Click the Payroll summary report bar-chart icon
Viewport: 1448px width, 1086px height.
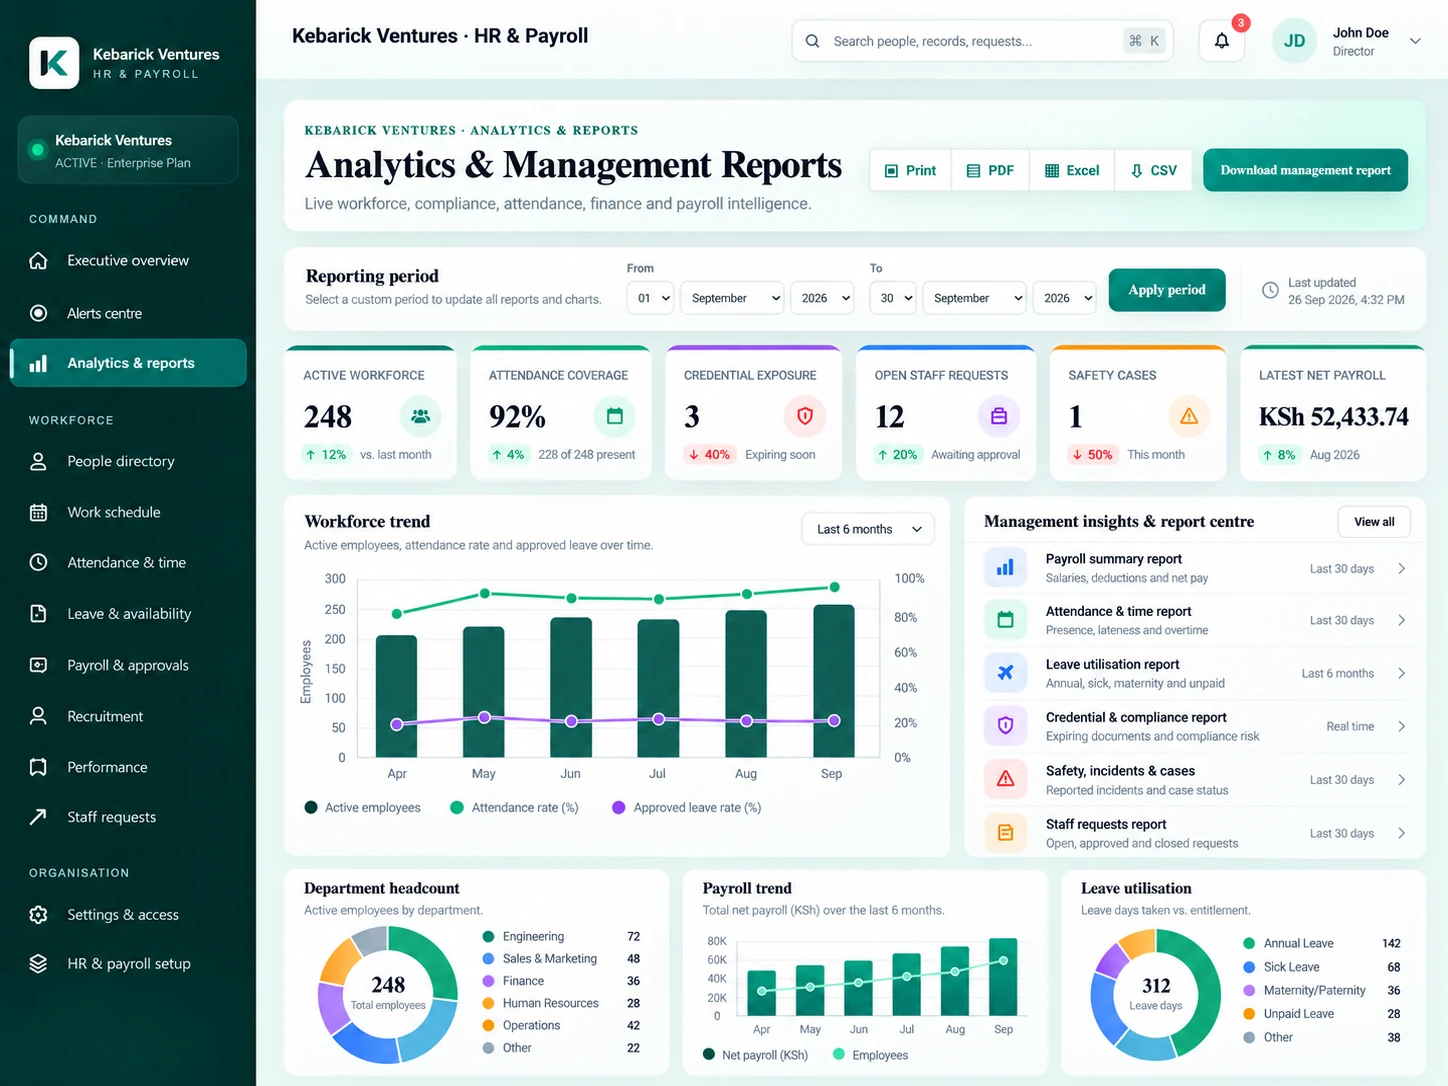[1005, 568]
